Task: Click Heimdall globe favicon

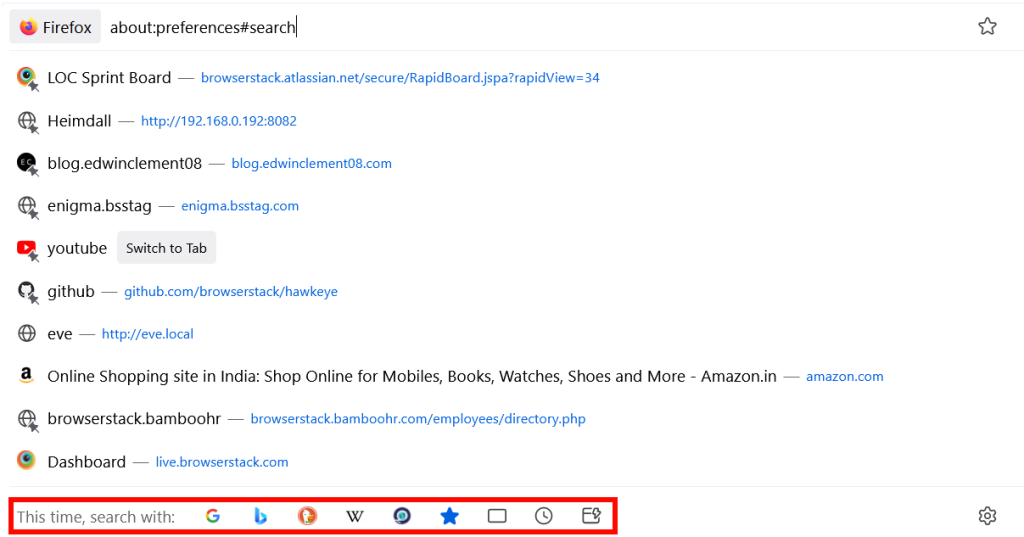Action: (x=27, y=121)
